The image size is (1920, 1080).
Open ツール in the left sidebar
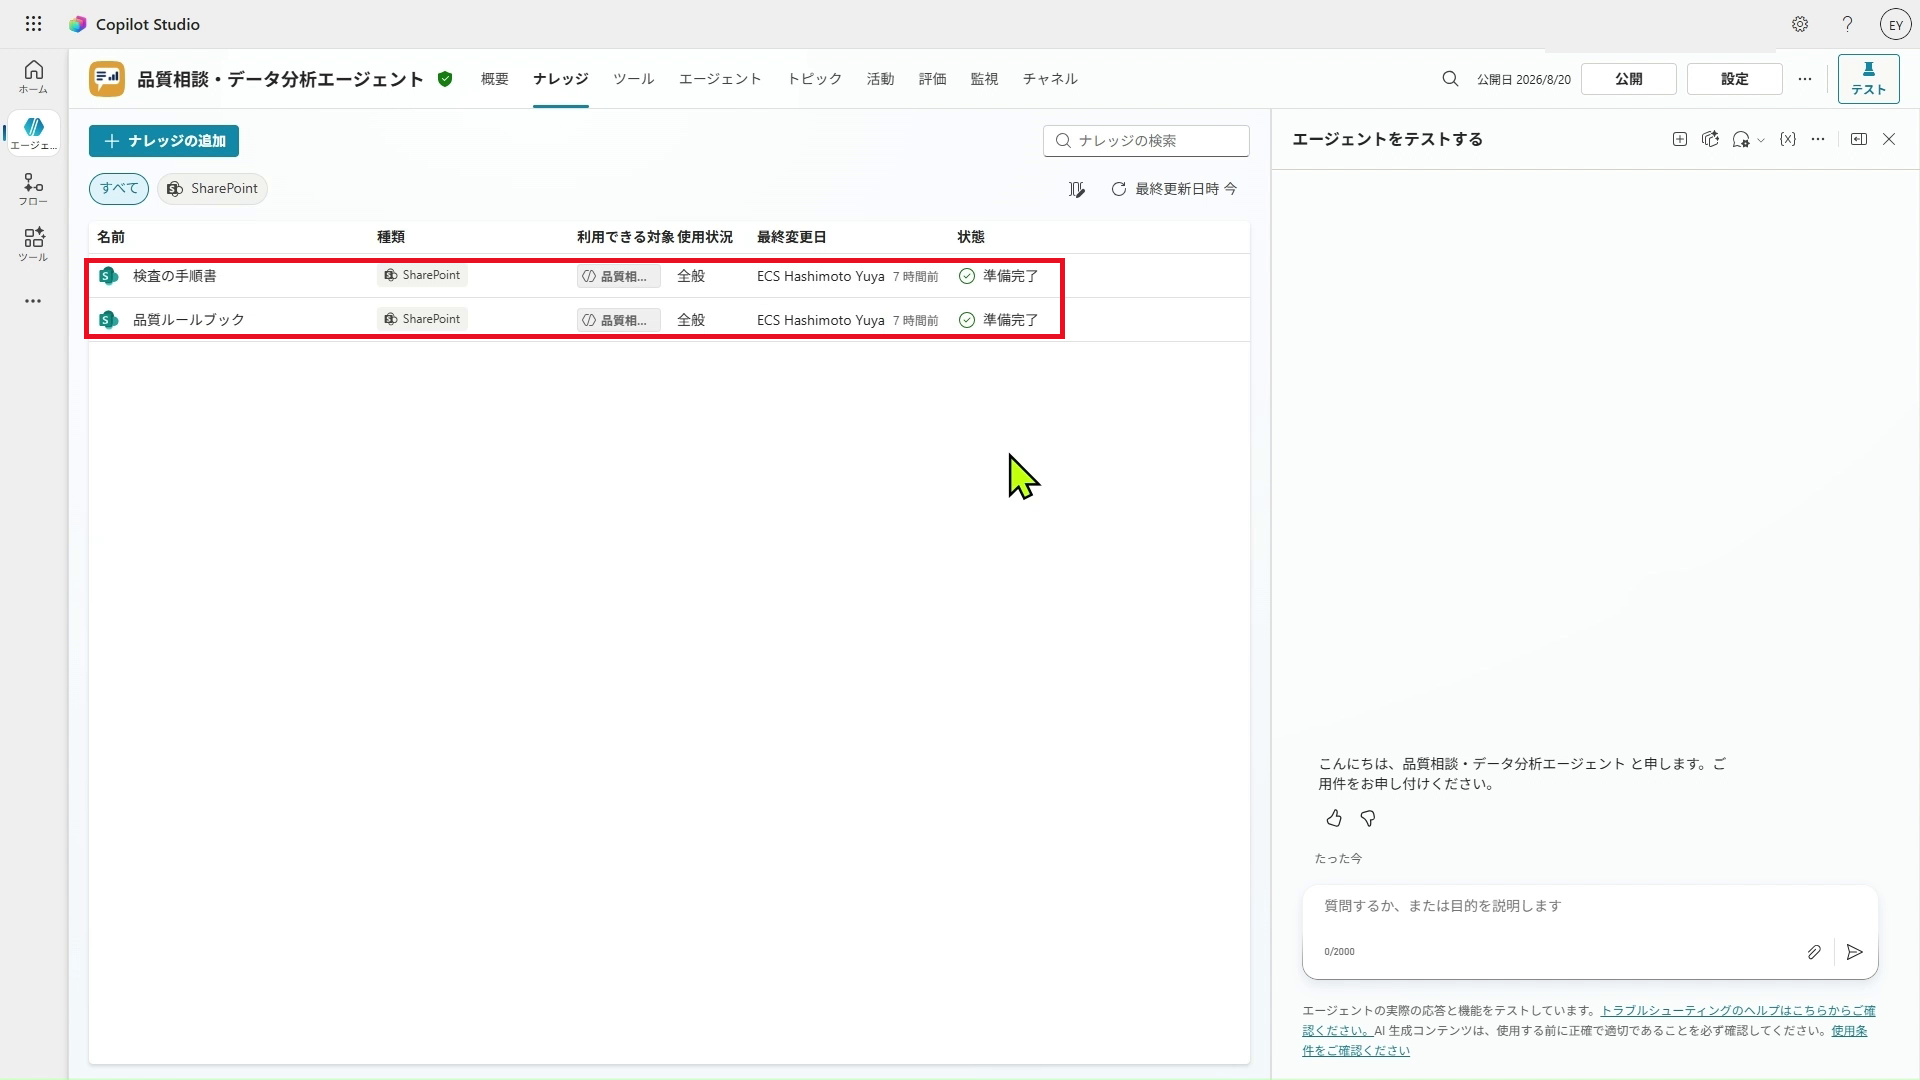[33, 245]
